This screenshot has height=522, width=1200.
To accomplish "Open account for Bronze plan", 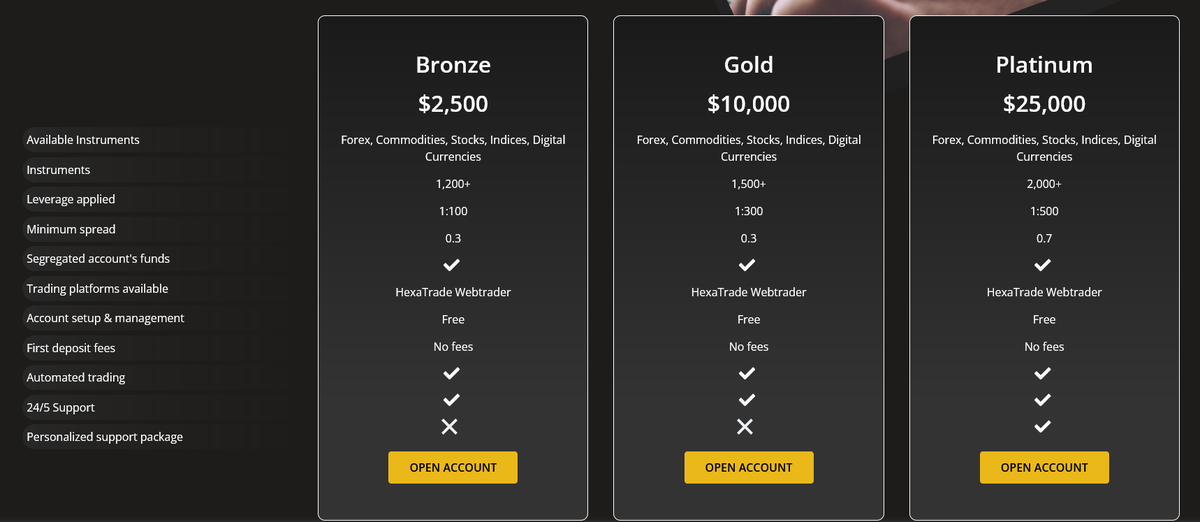I will point(453,467).
